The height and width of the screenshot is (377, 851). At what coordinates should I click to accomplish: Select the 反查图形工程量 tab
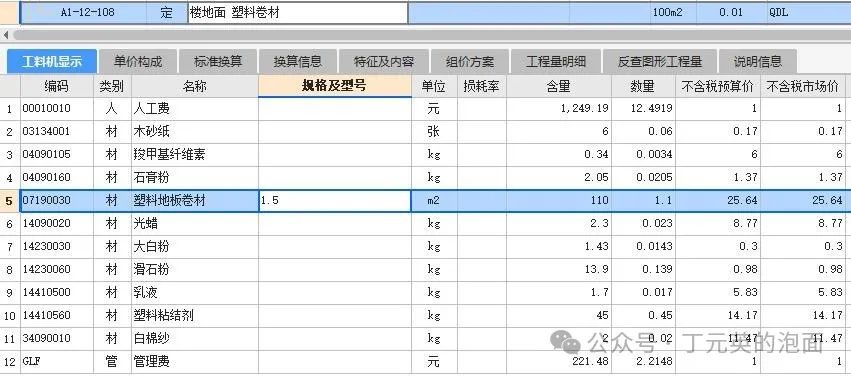pyautogui.click(x=660, y=61)
